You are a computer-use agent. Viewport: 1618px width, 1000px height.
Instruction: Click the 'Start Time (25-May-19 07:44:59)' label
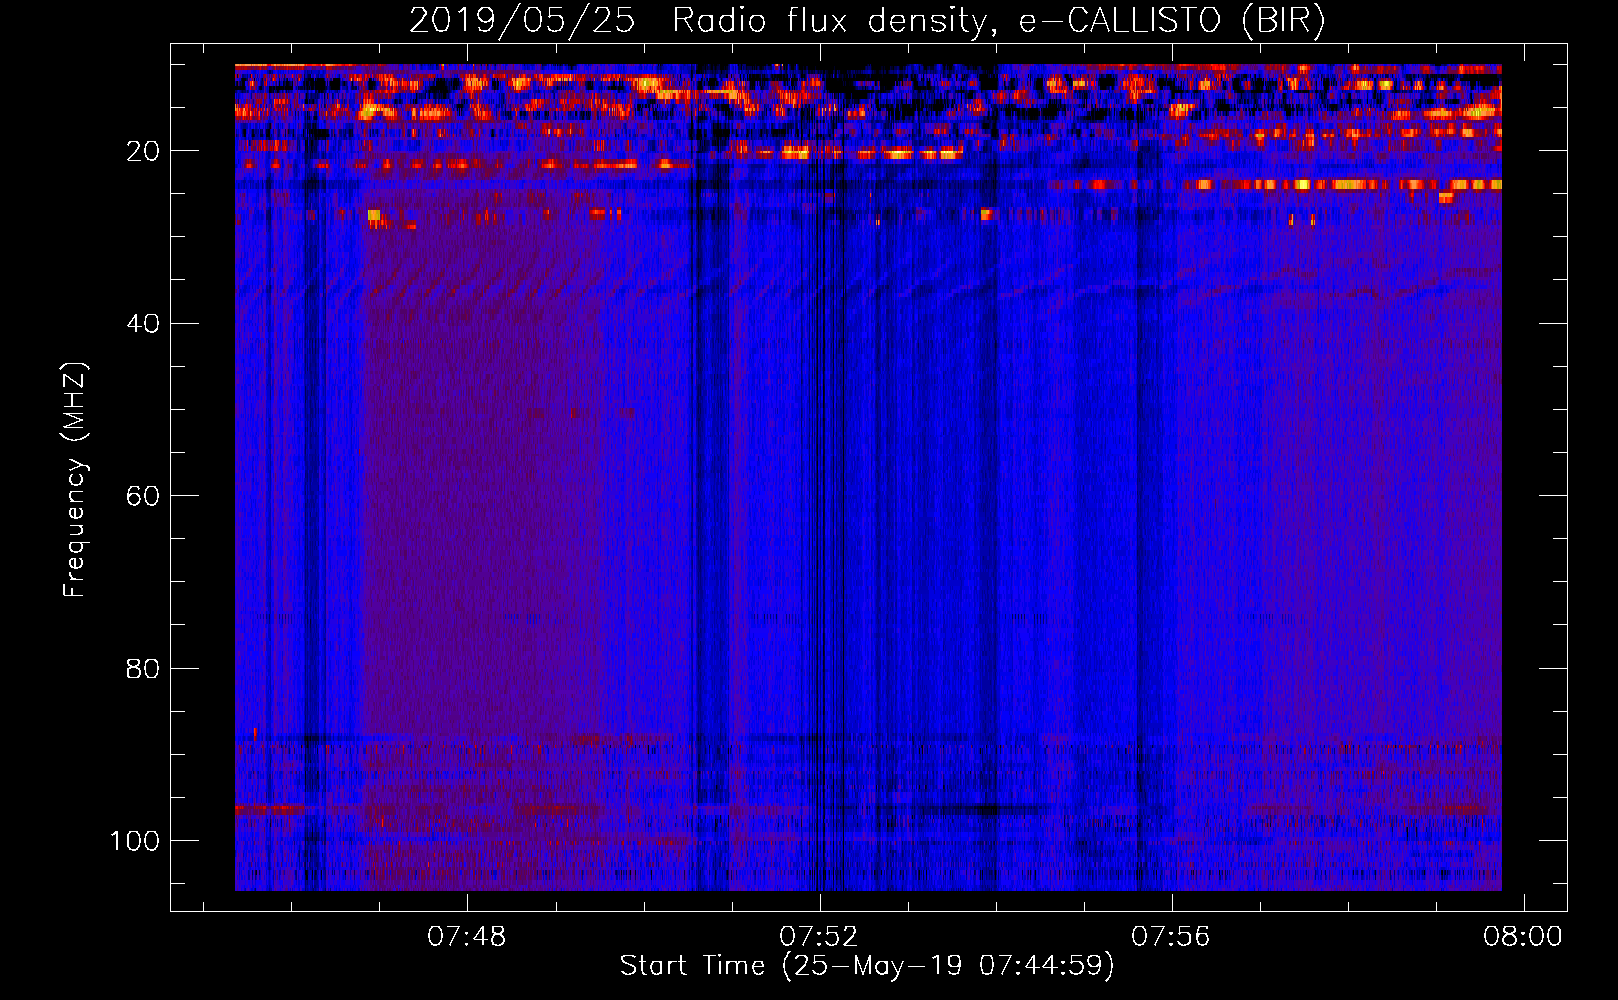click(867, 966)
